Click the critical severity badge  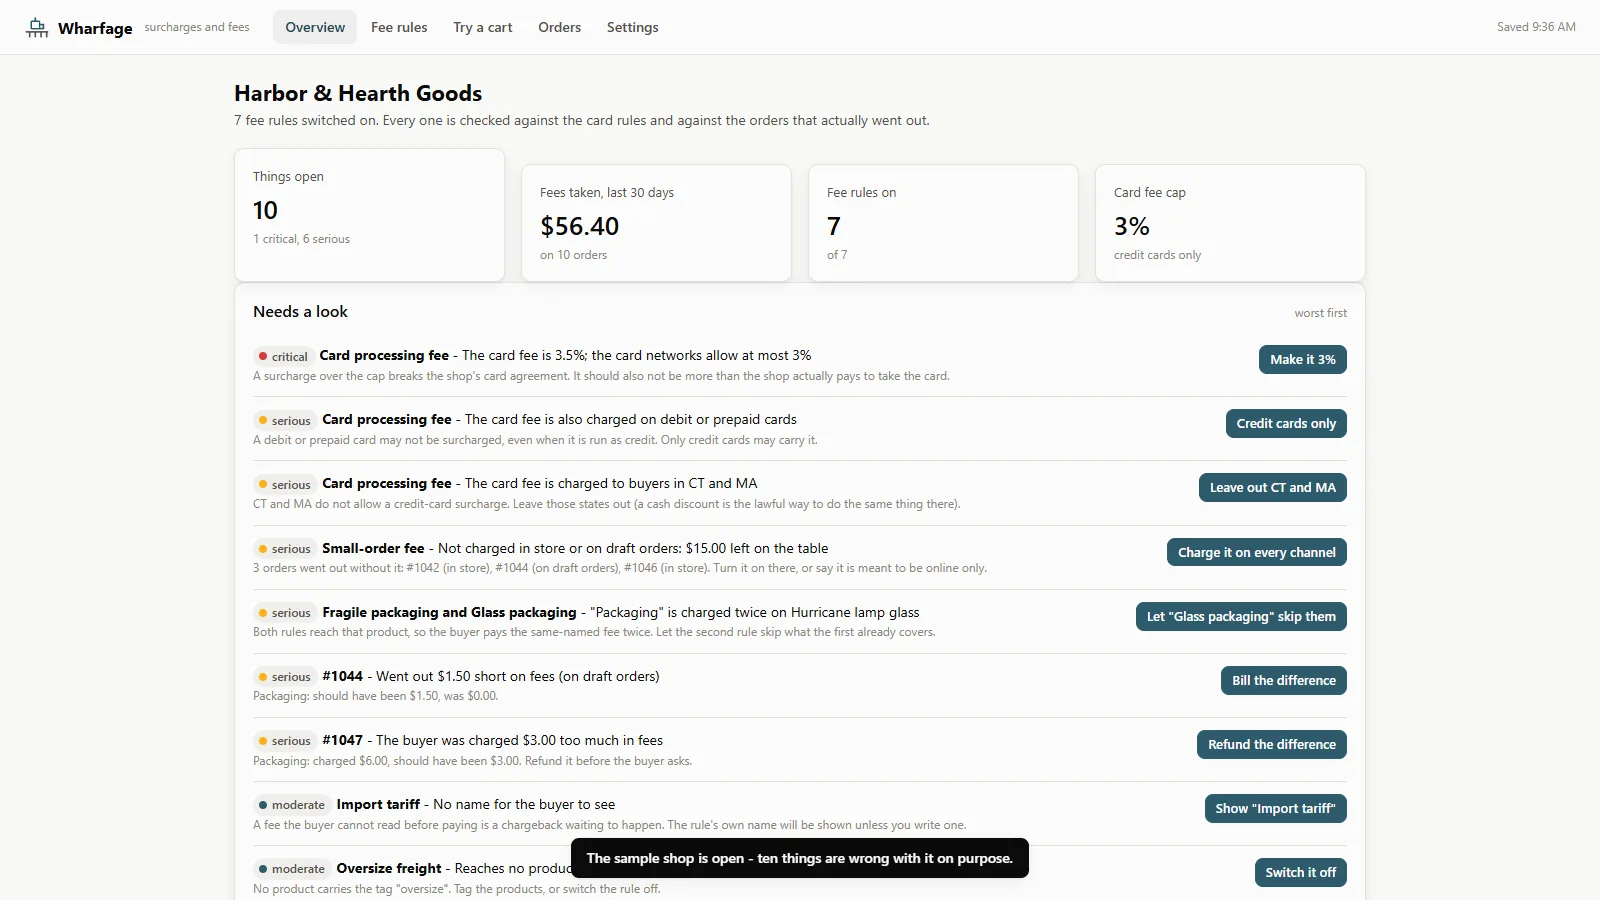click(283, 356)
